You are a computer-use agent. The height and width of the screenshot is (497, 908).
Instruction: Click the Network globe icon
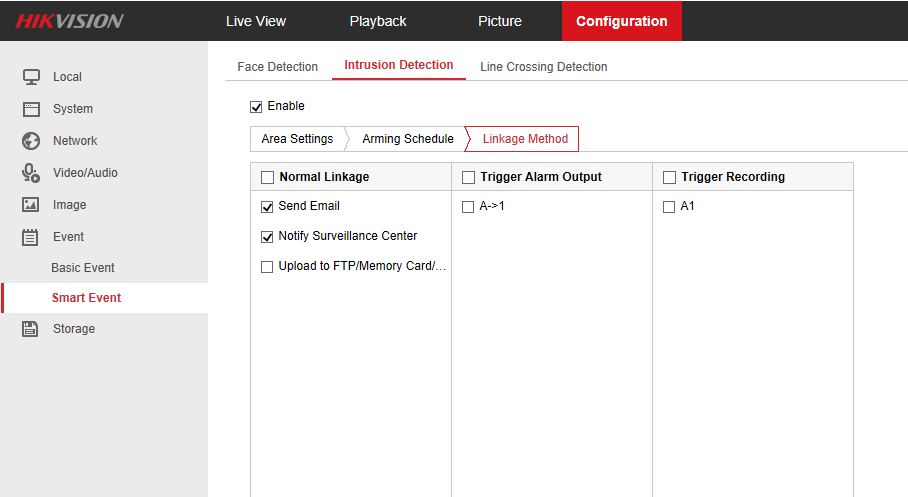pos(31,141)
